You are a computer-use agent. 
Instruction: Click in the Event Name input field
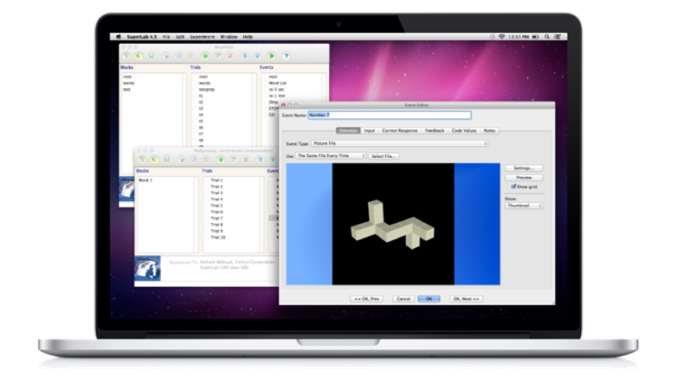[390, 115]
